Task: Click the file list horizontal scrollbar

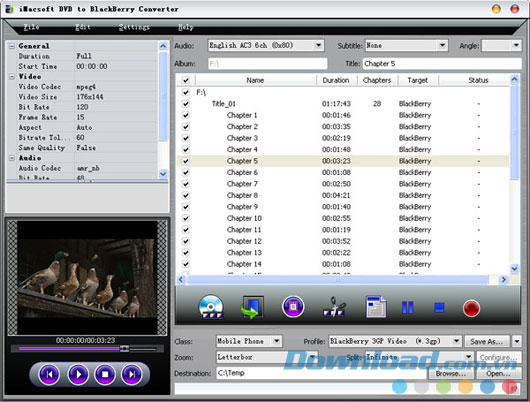Action: coord(338,280)
